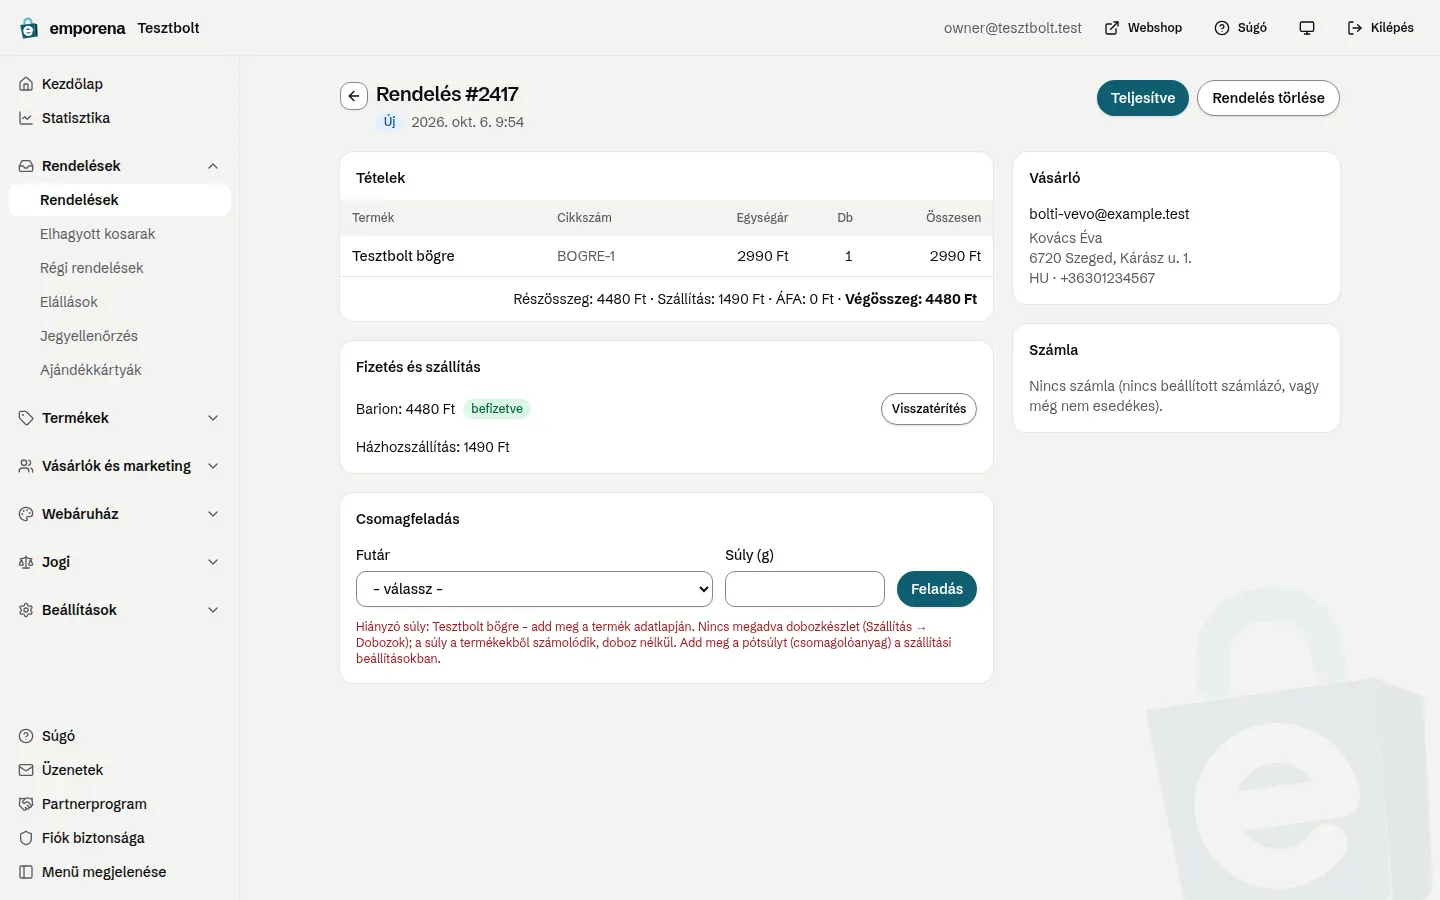Expand Vásárlók és marketing chevron
1440x900 pixels.
tap(213, 466)
